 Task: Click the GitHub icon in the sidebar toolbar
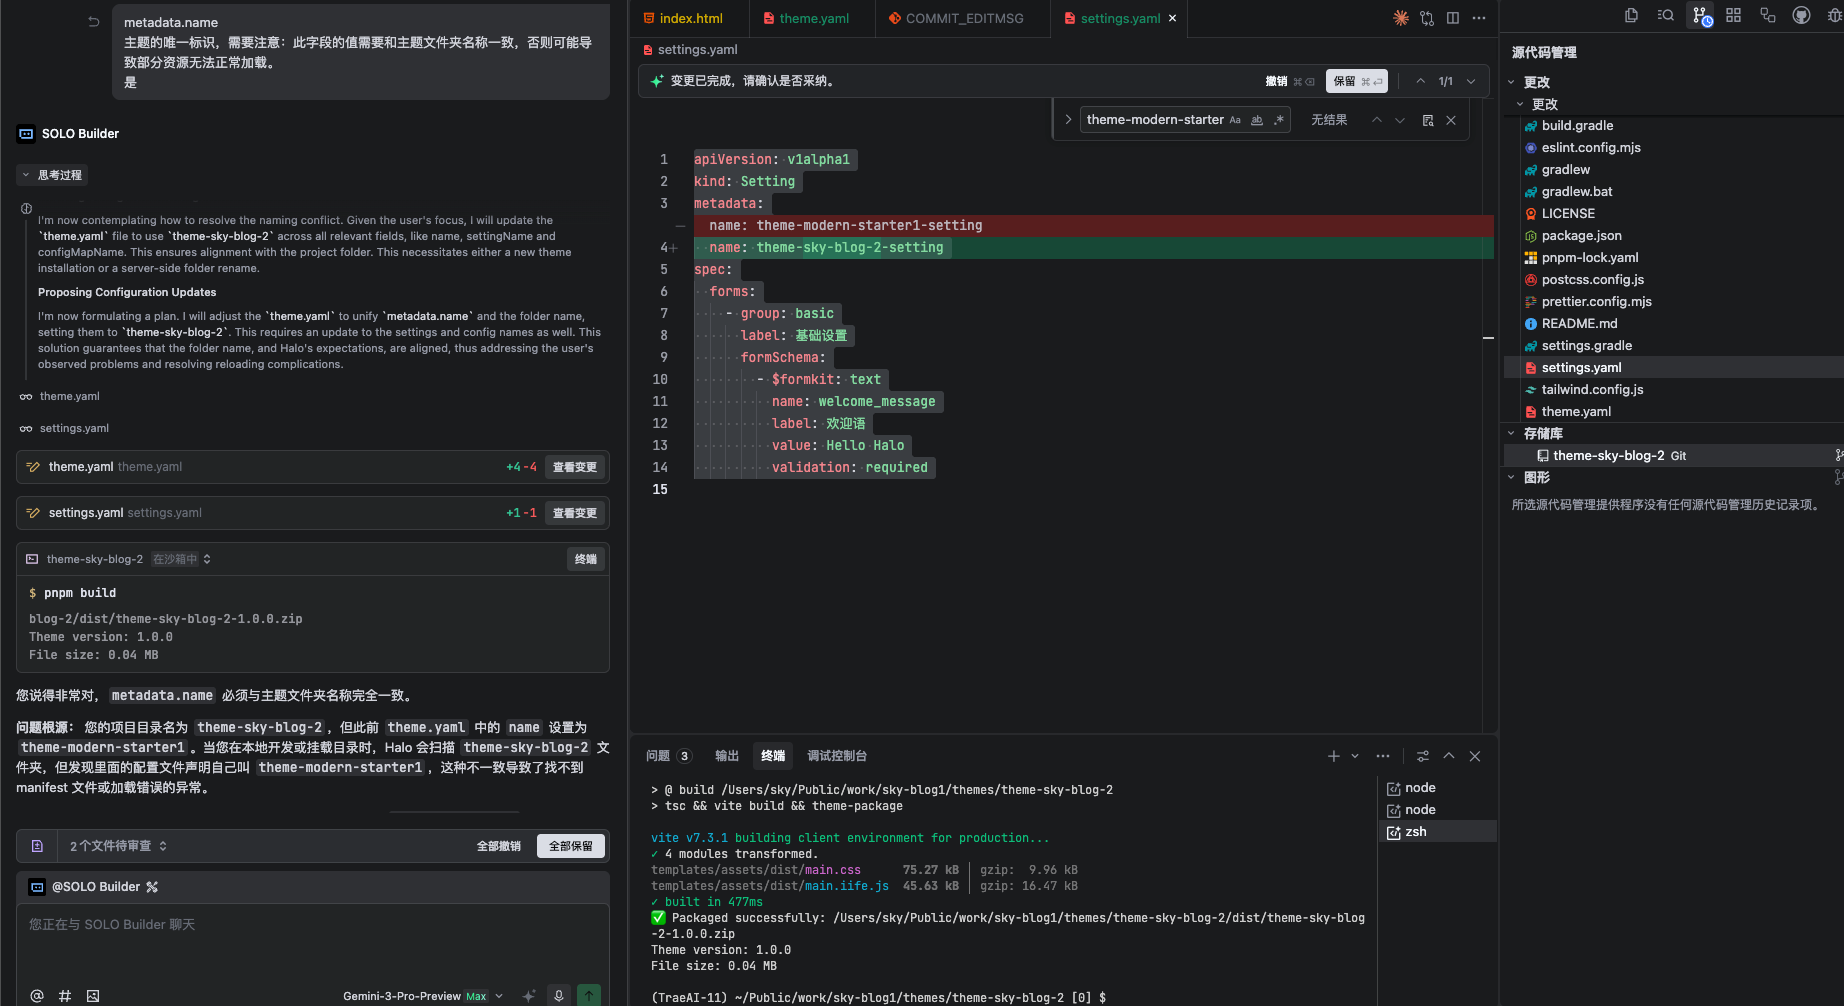[1801, 16]
